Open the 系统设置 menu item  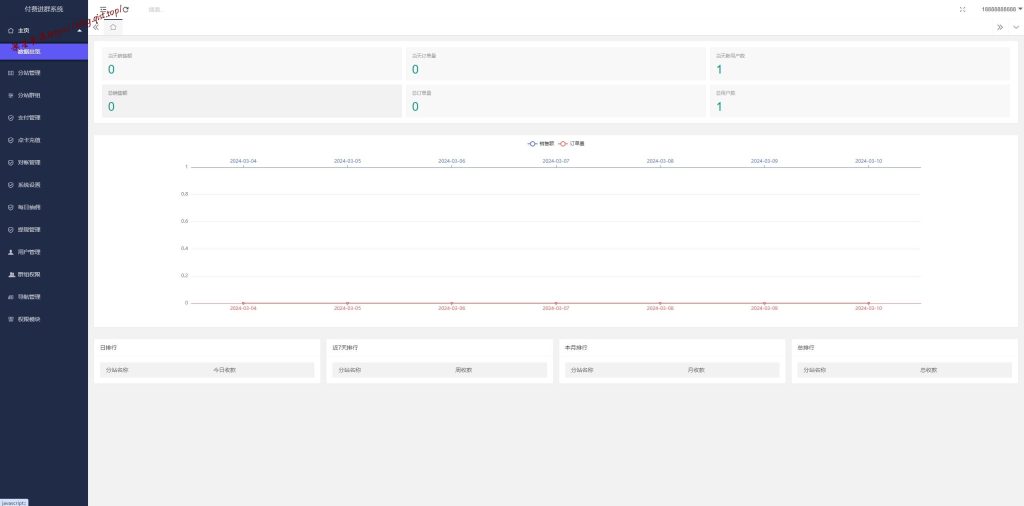tap(29, 185)
